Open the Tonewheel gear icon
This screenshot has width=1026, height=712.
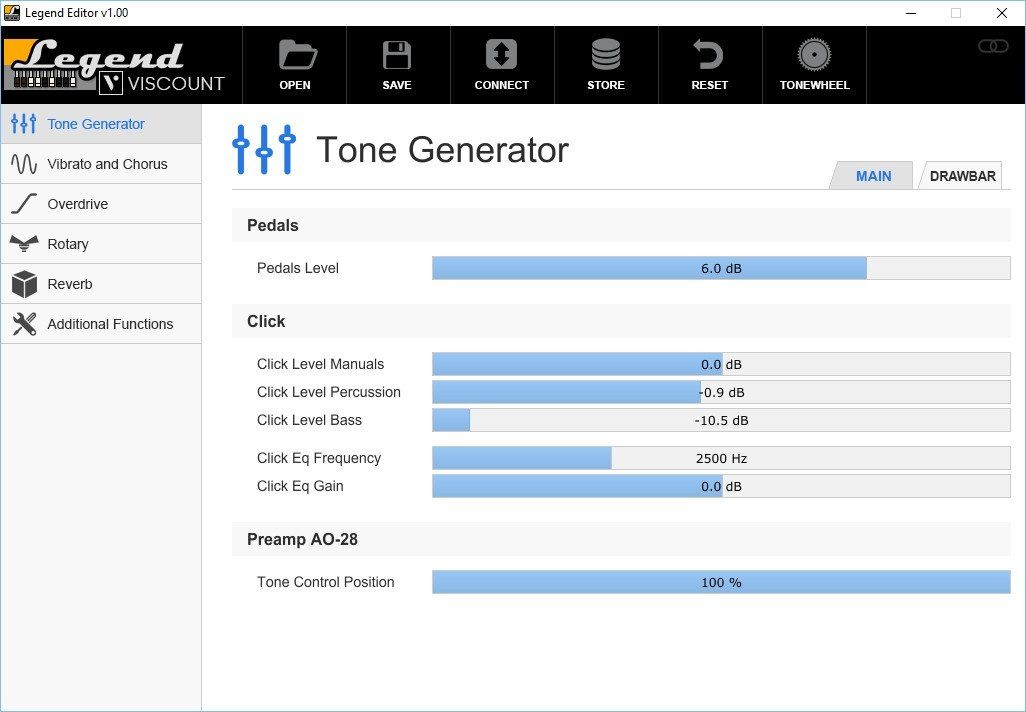pyautogui.click(x=814, y=55)
